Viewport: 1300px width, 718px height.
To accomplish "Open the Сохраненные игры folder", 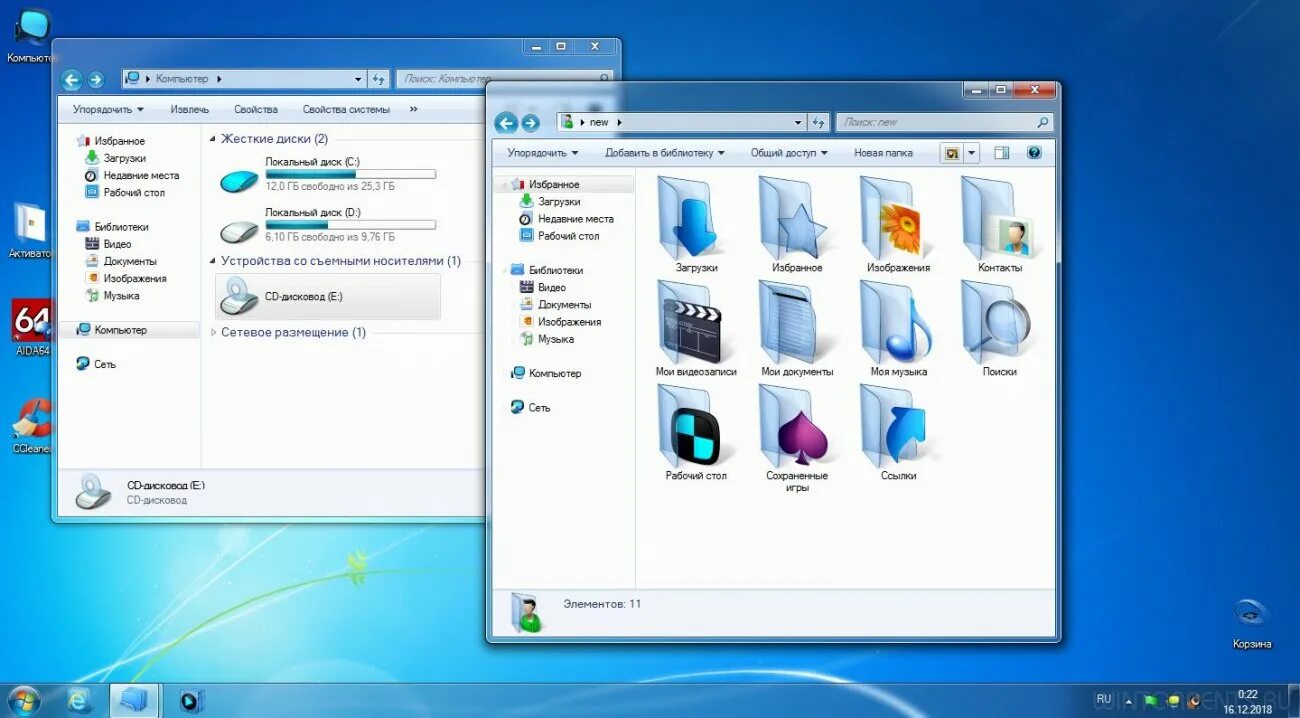I will point(797,438).
